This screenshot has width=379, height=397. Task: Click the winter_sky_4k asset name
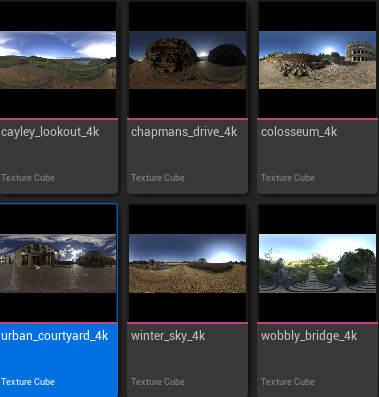168,336
